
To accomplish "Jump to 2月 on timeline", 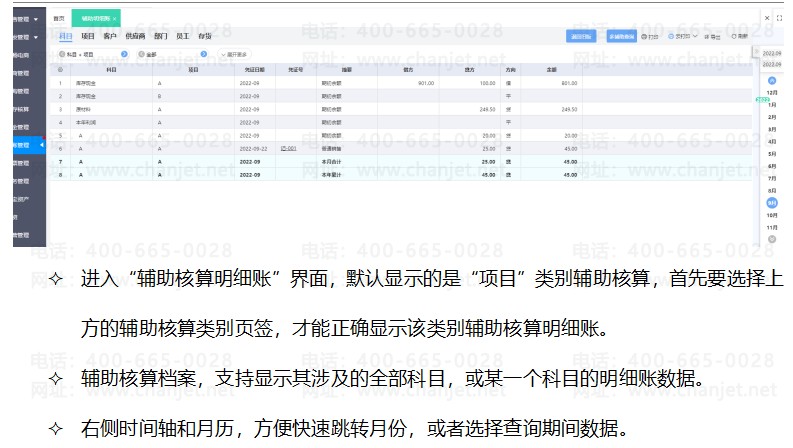I will click(x=772, y=117).
